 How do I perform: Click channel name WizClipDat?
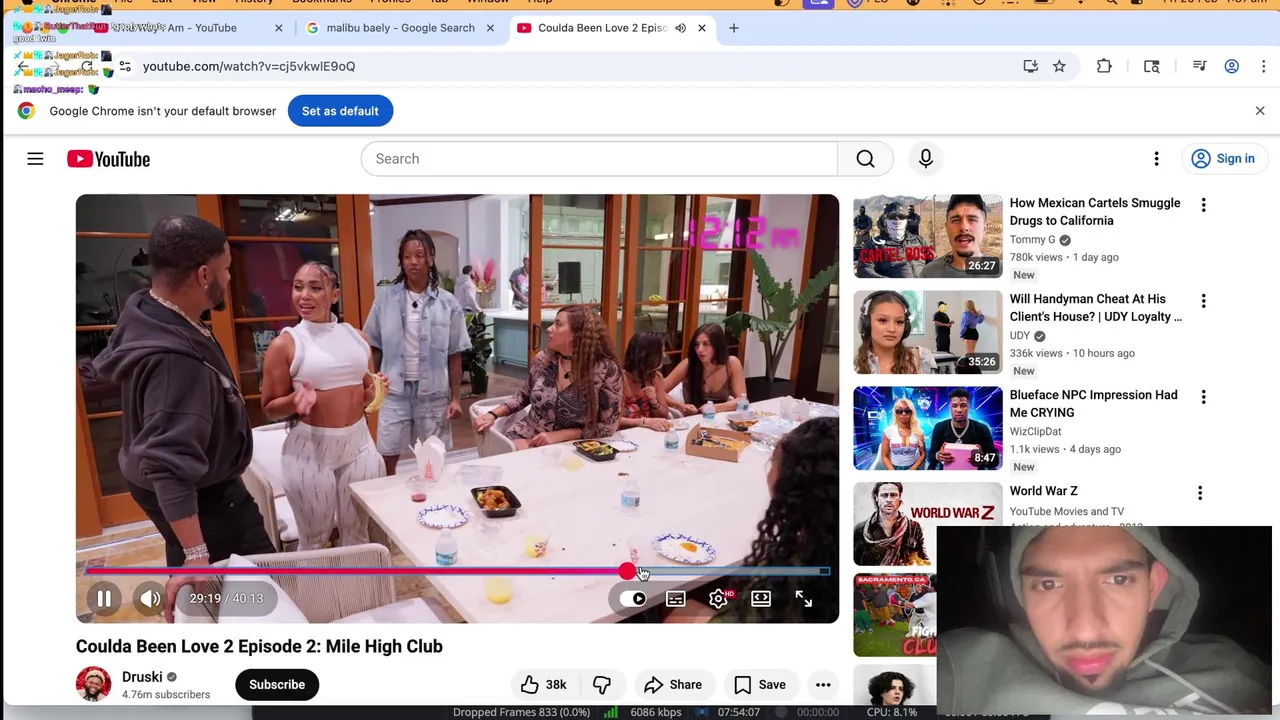pos(1035,432)
